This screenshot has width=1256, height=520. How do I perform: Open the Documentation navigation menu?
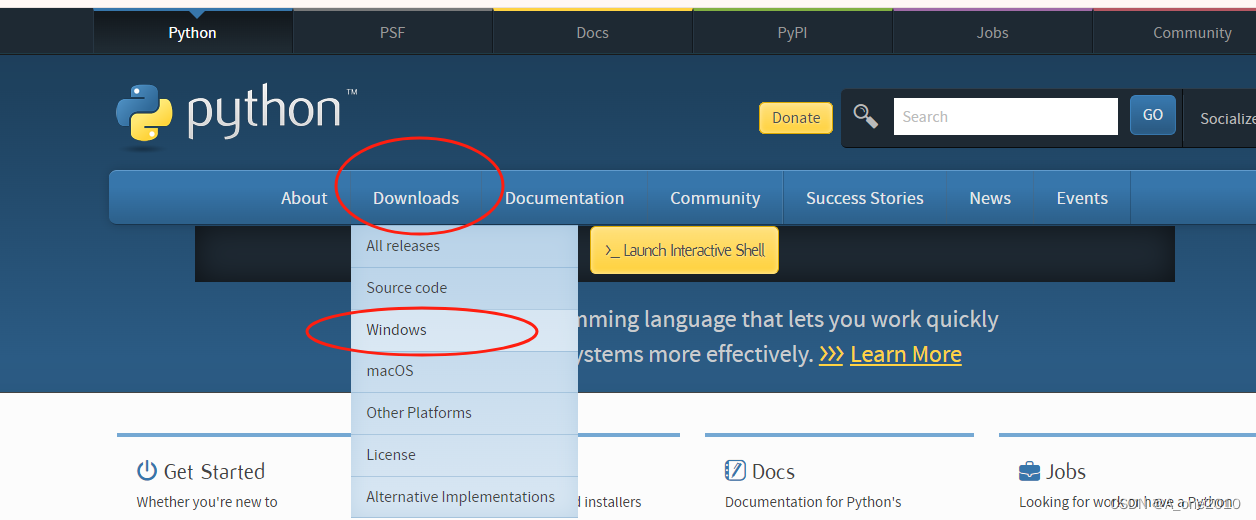(564, 198)
